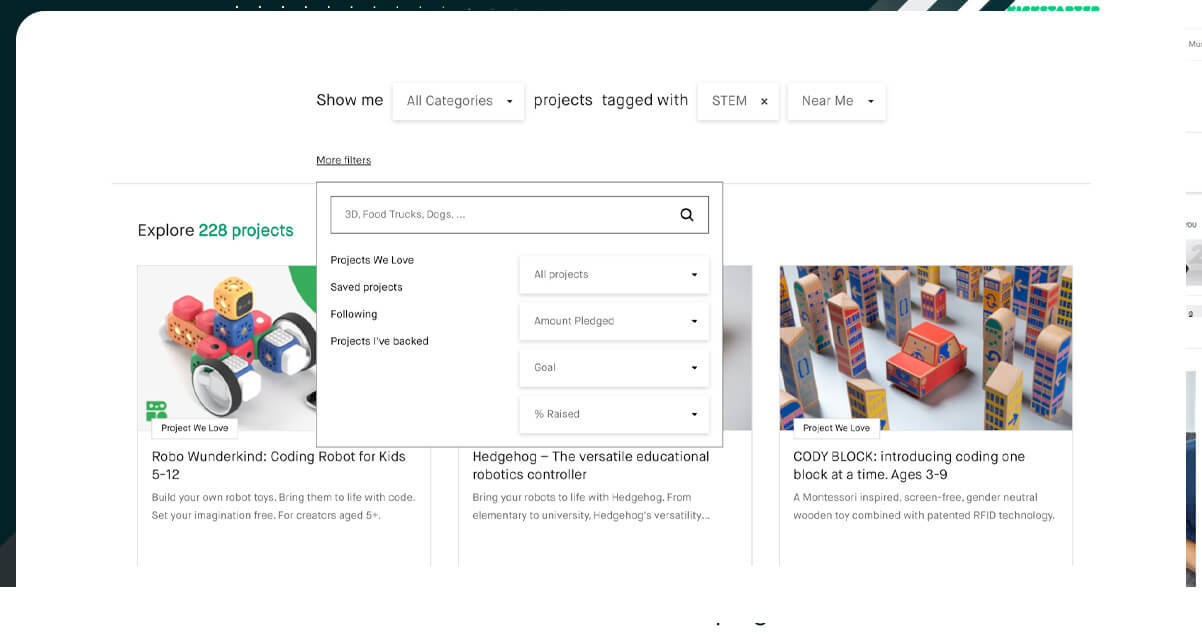Viewport: 1202px width, 634px height.
Task: Filter by Projects I've backed
Action: click(379, 341)
